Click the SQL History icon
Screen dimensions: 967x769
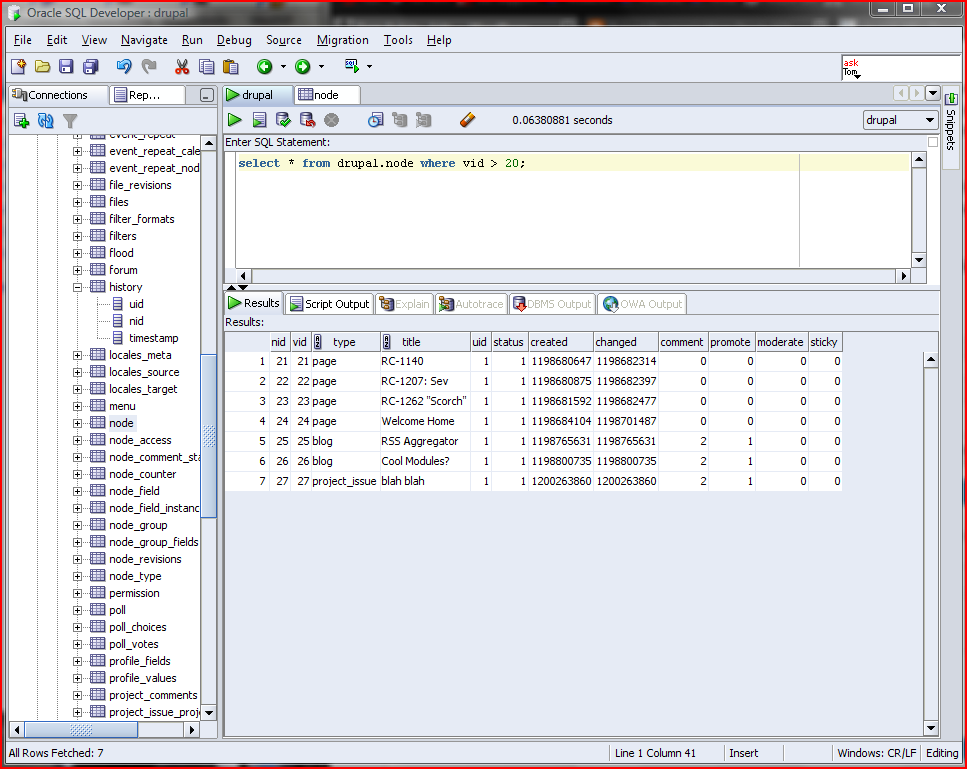point(376,120)
